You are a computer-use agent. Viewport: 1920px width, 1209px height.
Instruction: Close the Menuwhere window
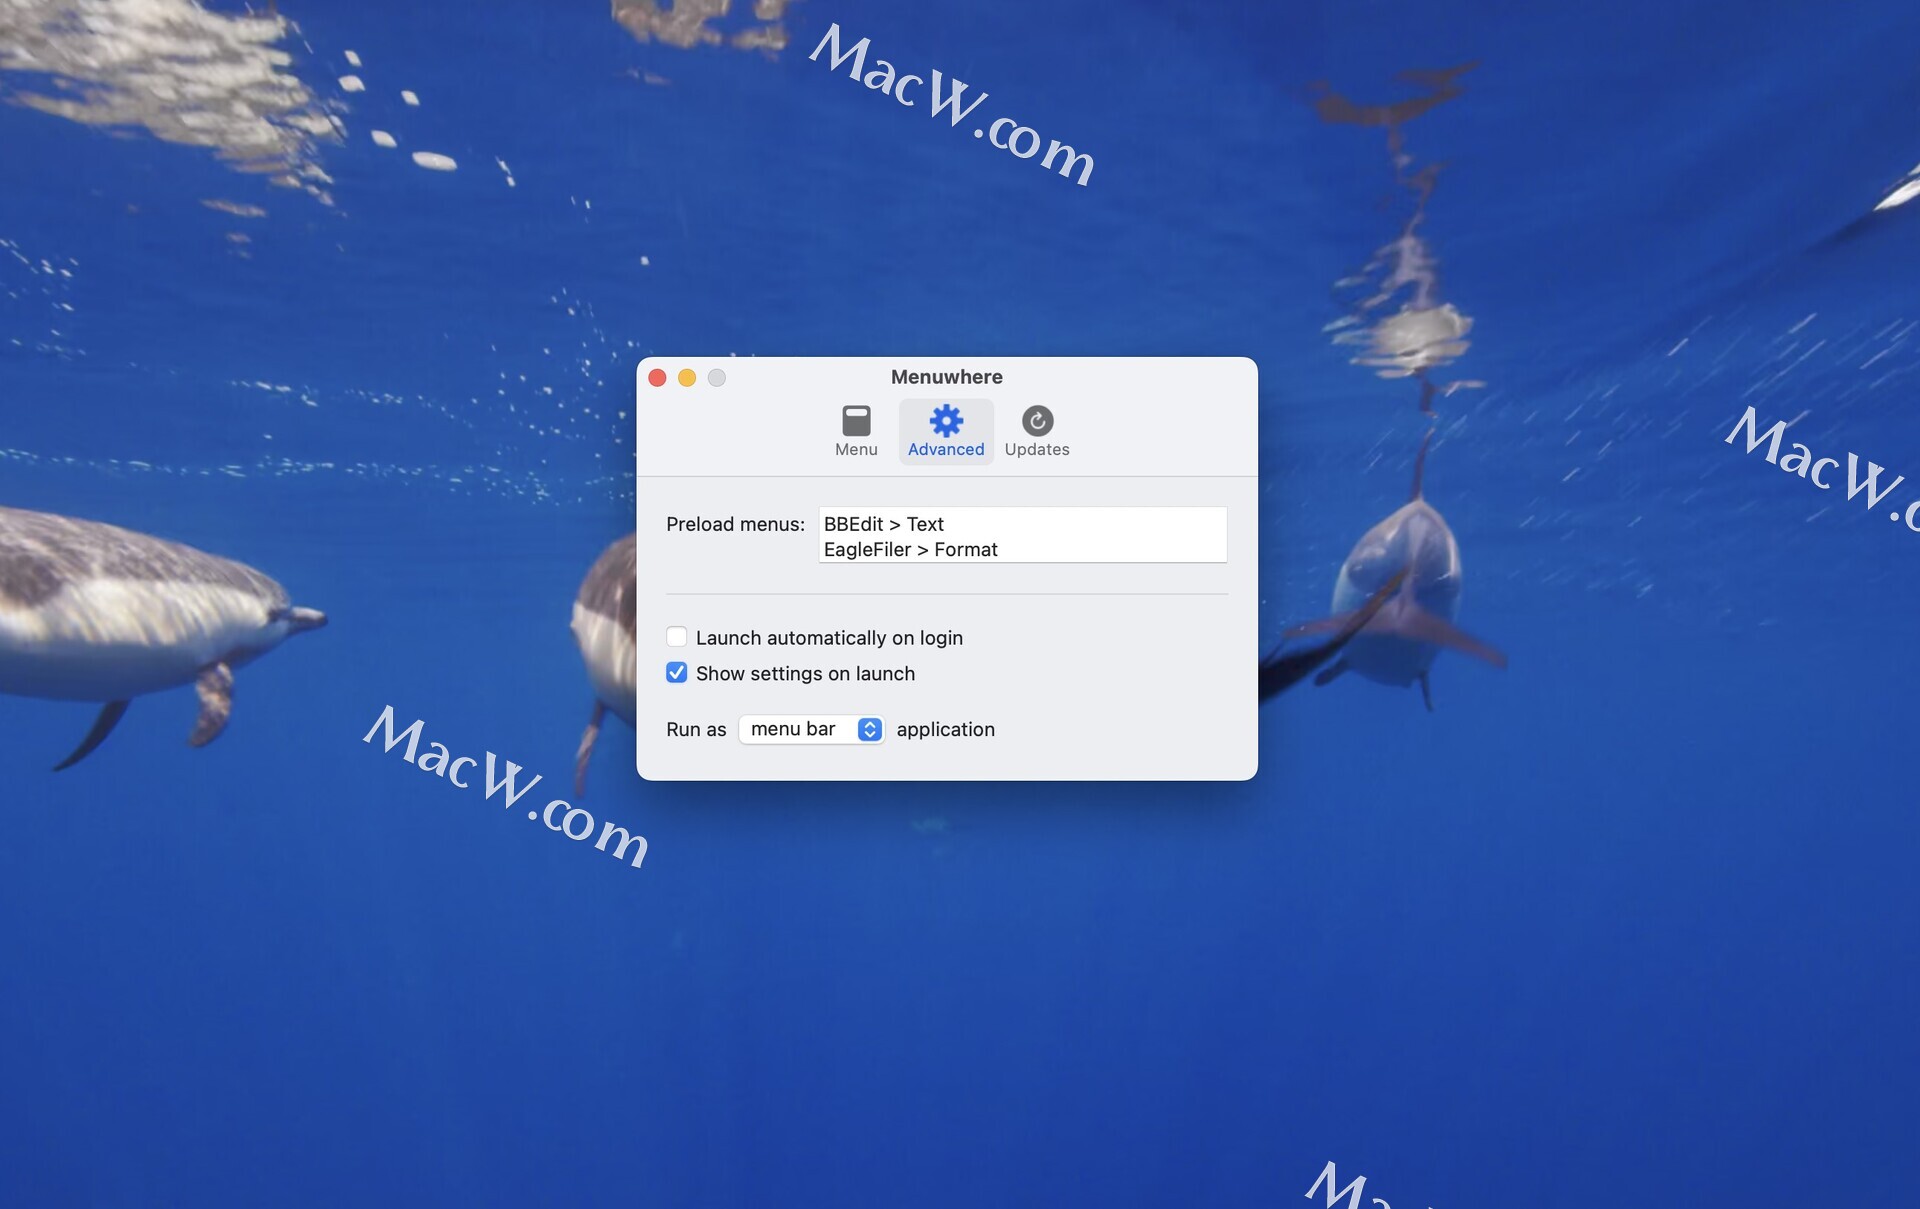(657, 378)
